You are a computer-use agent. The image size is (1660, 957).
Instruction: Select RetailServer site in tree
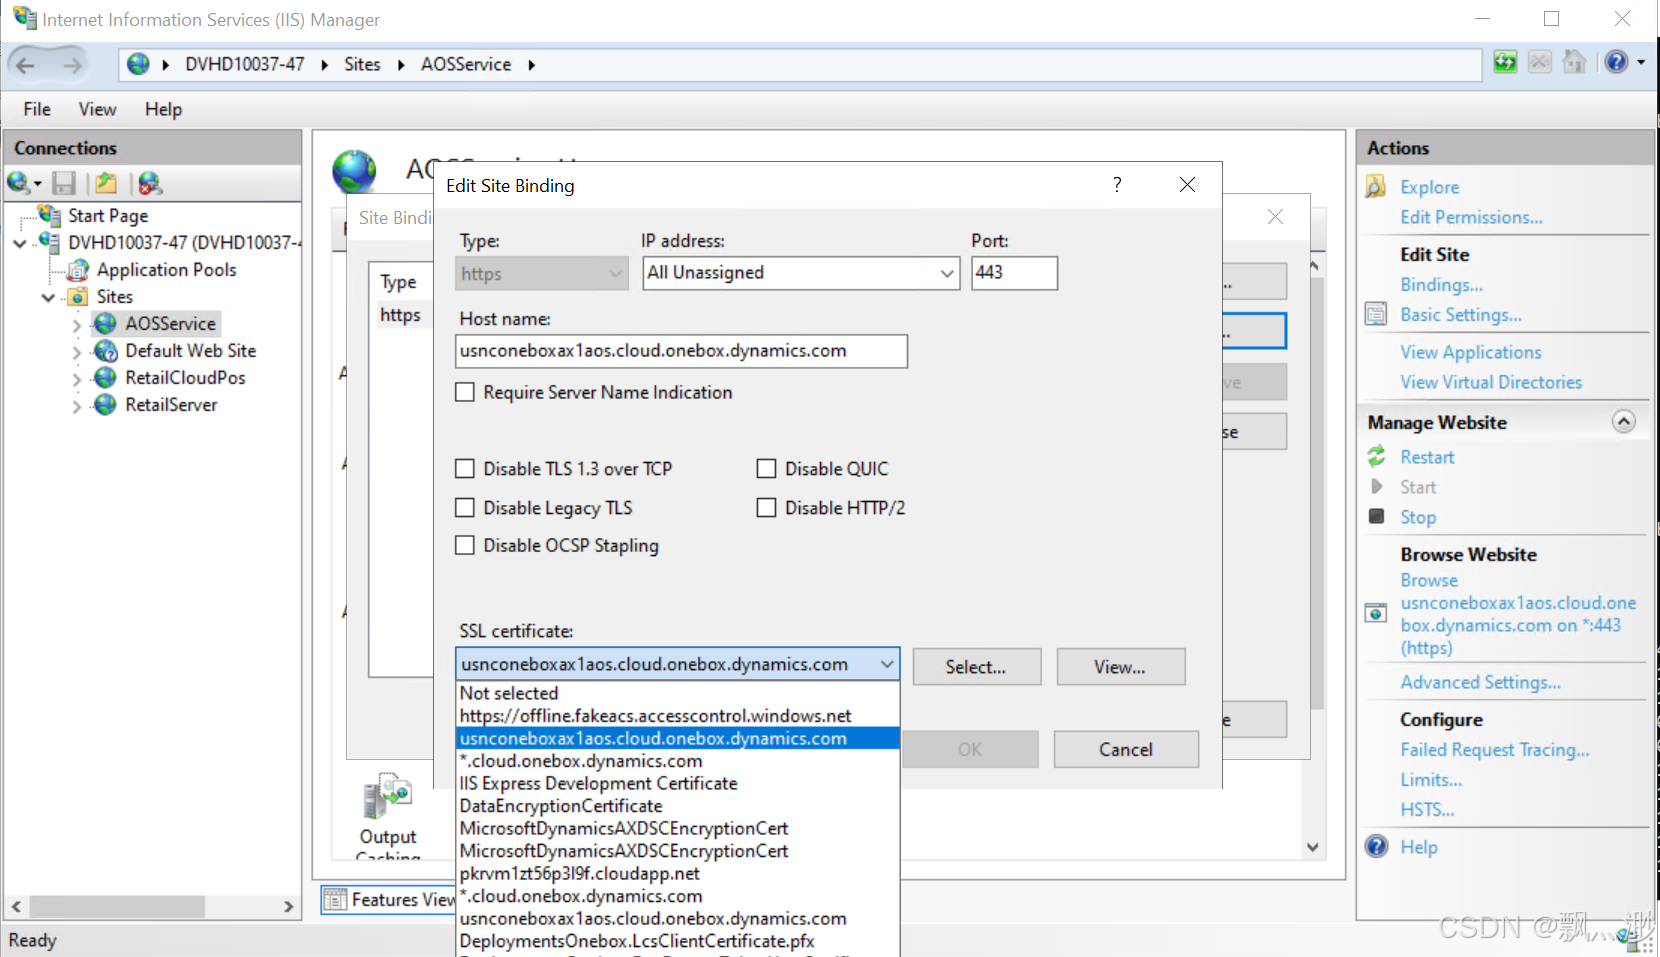tap(171, 405)
